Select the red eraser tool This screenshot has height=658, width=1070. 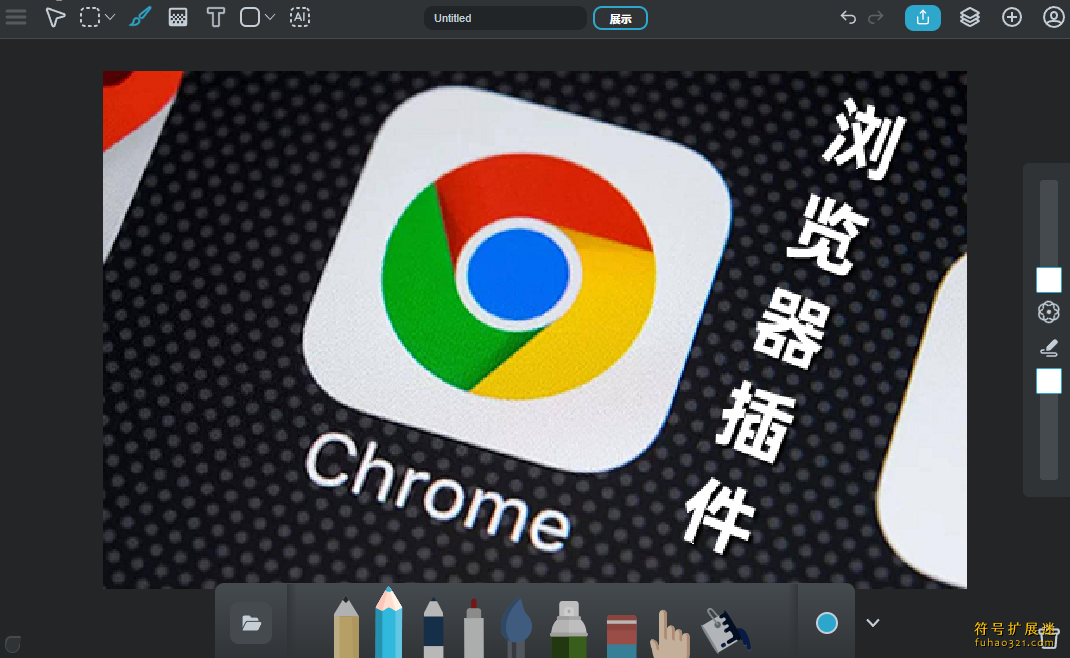click(x=622, y=636)
